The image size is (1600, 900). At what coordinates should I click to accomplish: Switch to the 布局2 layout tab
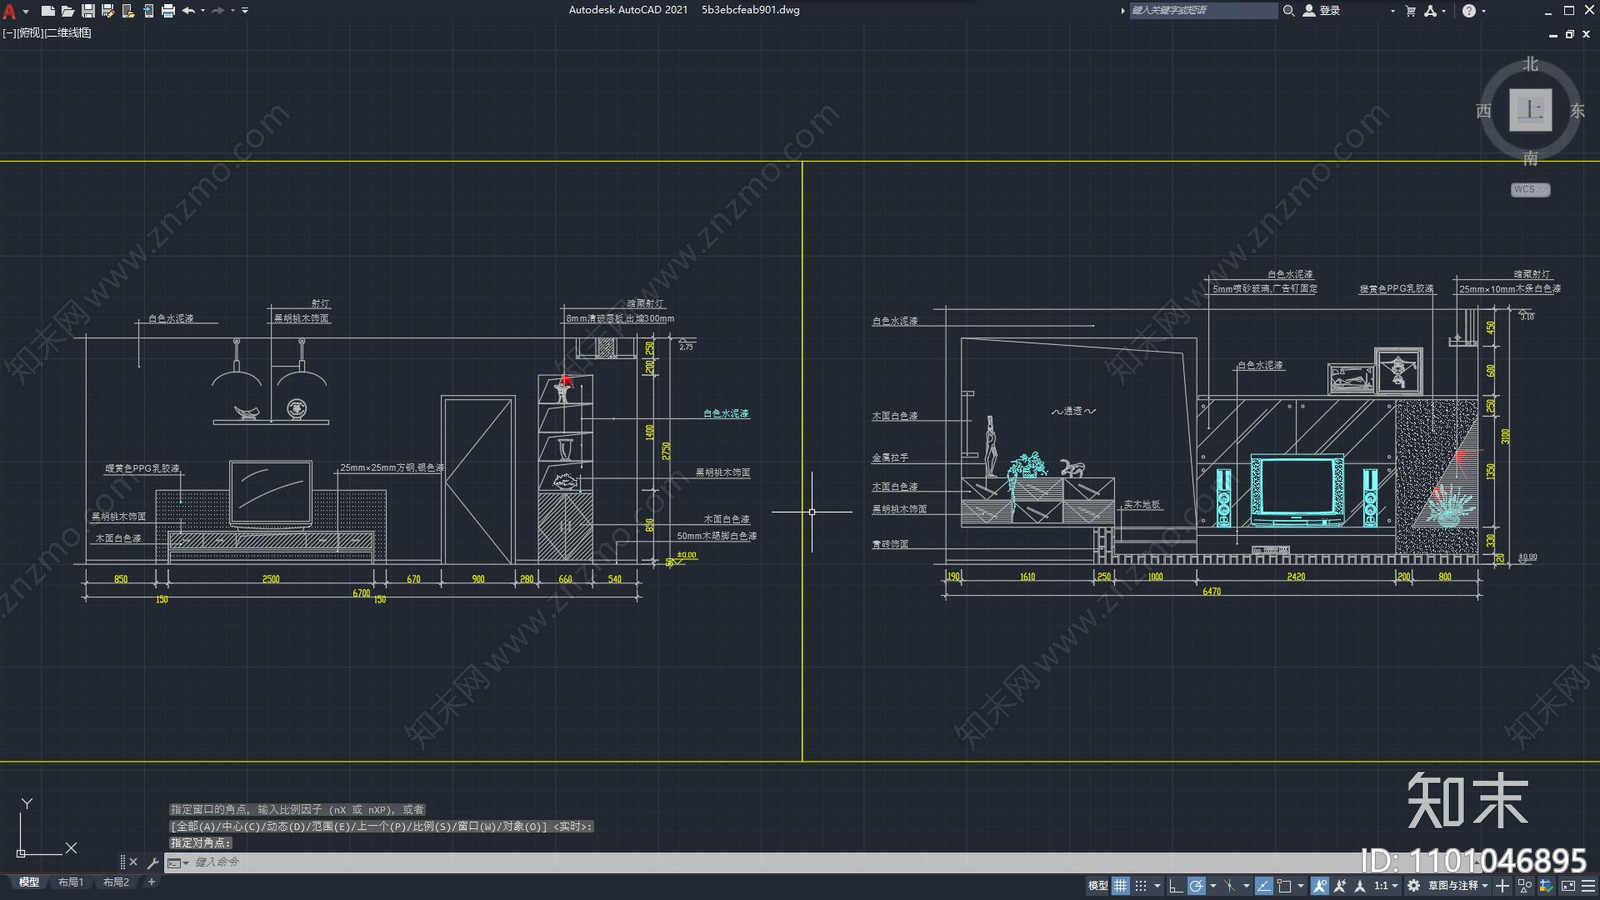pos(116,882)
